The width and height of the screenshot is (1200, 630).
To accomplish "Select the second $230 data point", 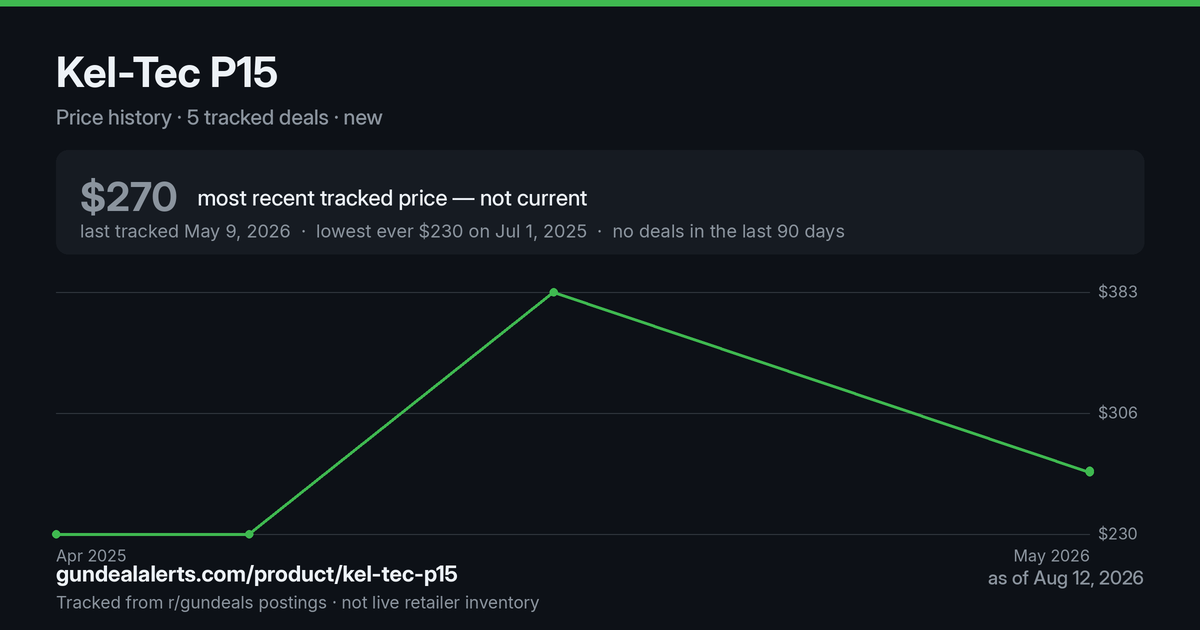I will pos(249,534).
